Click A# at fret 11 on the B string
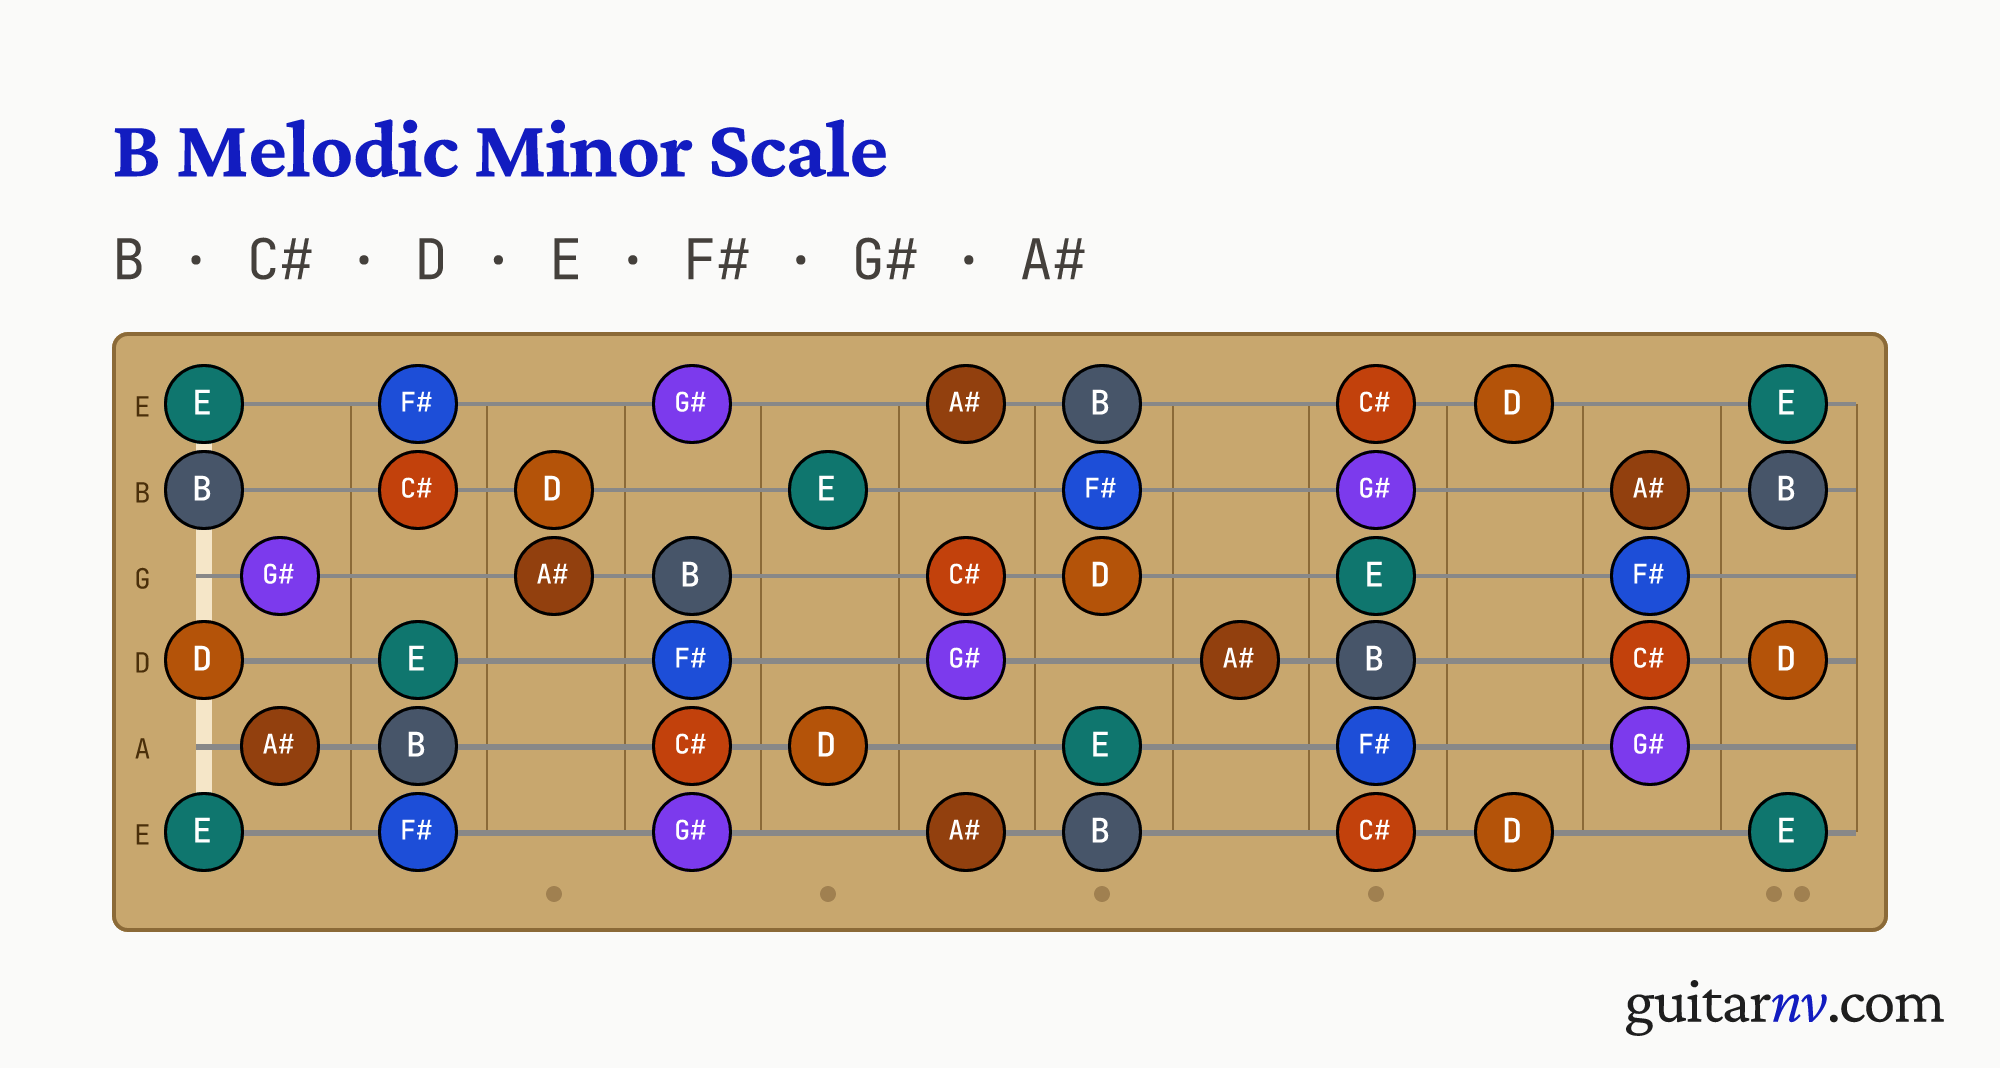 (x=1650, y=490)
